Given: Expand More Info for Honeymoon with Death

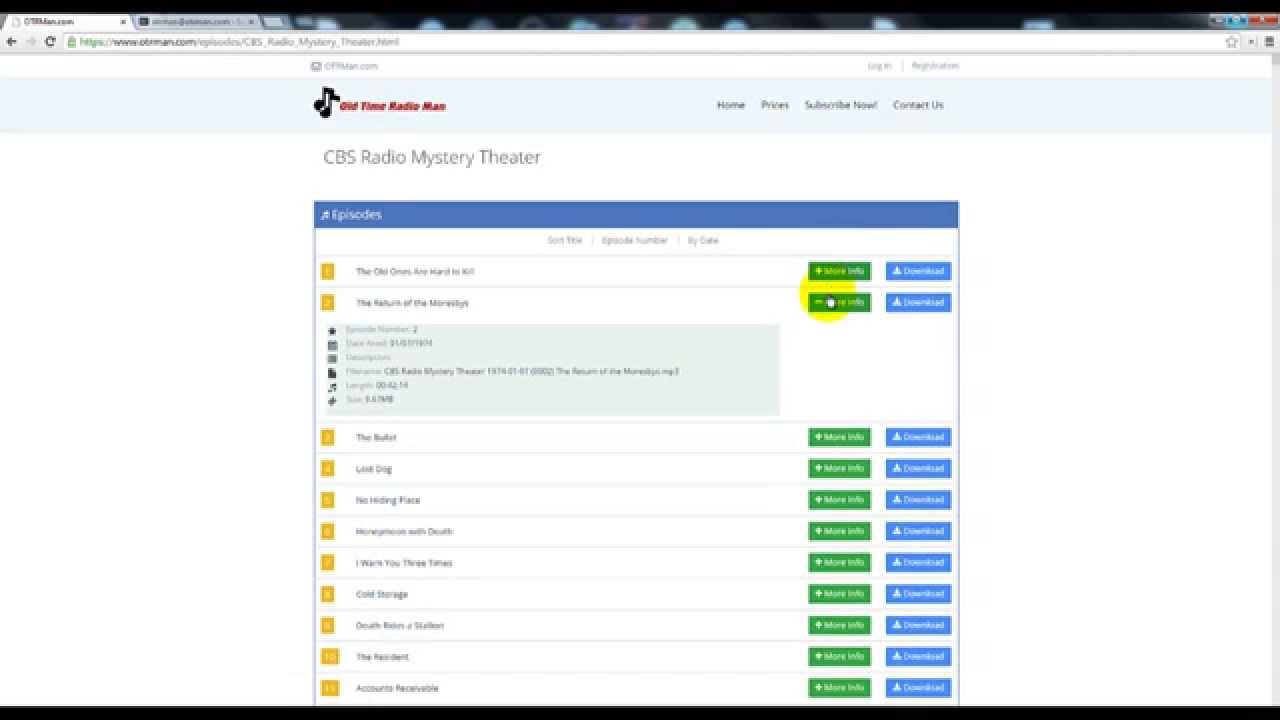Looking at the screenshot, I should coord(839,531).
